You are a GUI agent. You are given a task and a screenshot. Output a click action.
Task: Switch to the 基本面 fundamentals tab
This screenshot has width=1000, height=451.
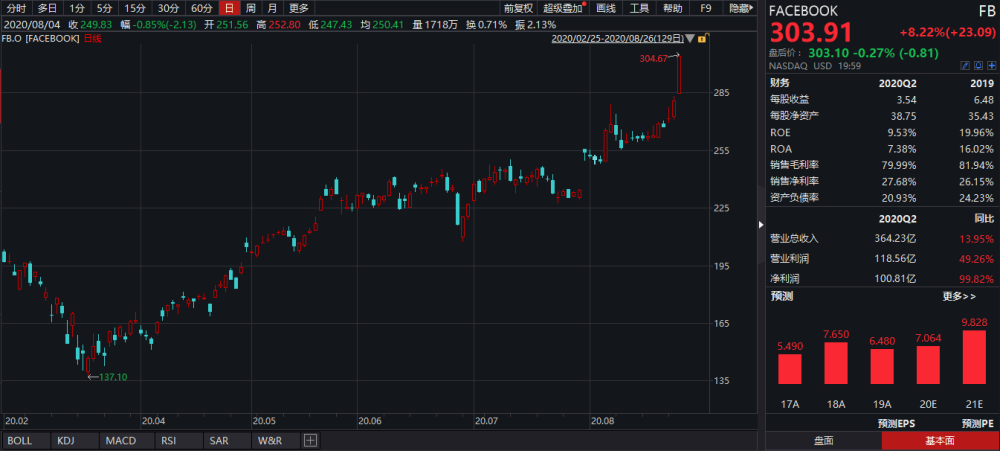coord(940,441)
